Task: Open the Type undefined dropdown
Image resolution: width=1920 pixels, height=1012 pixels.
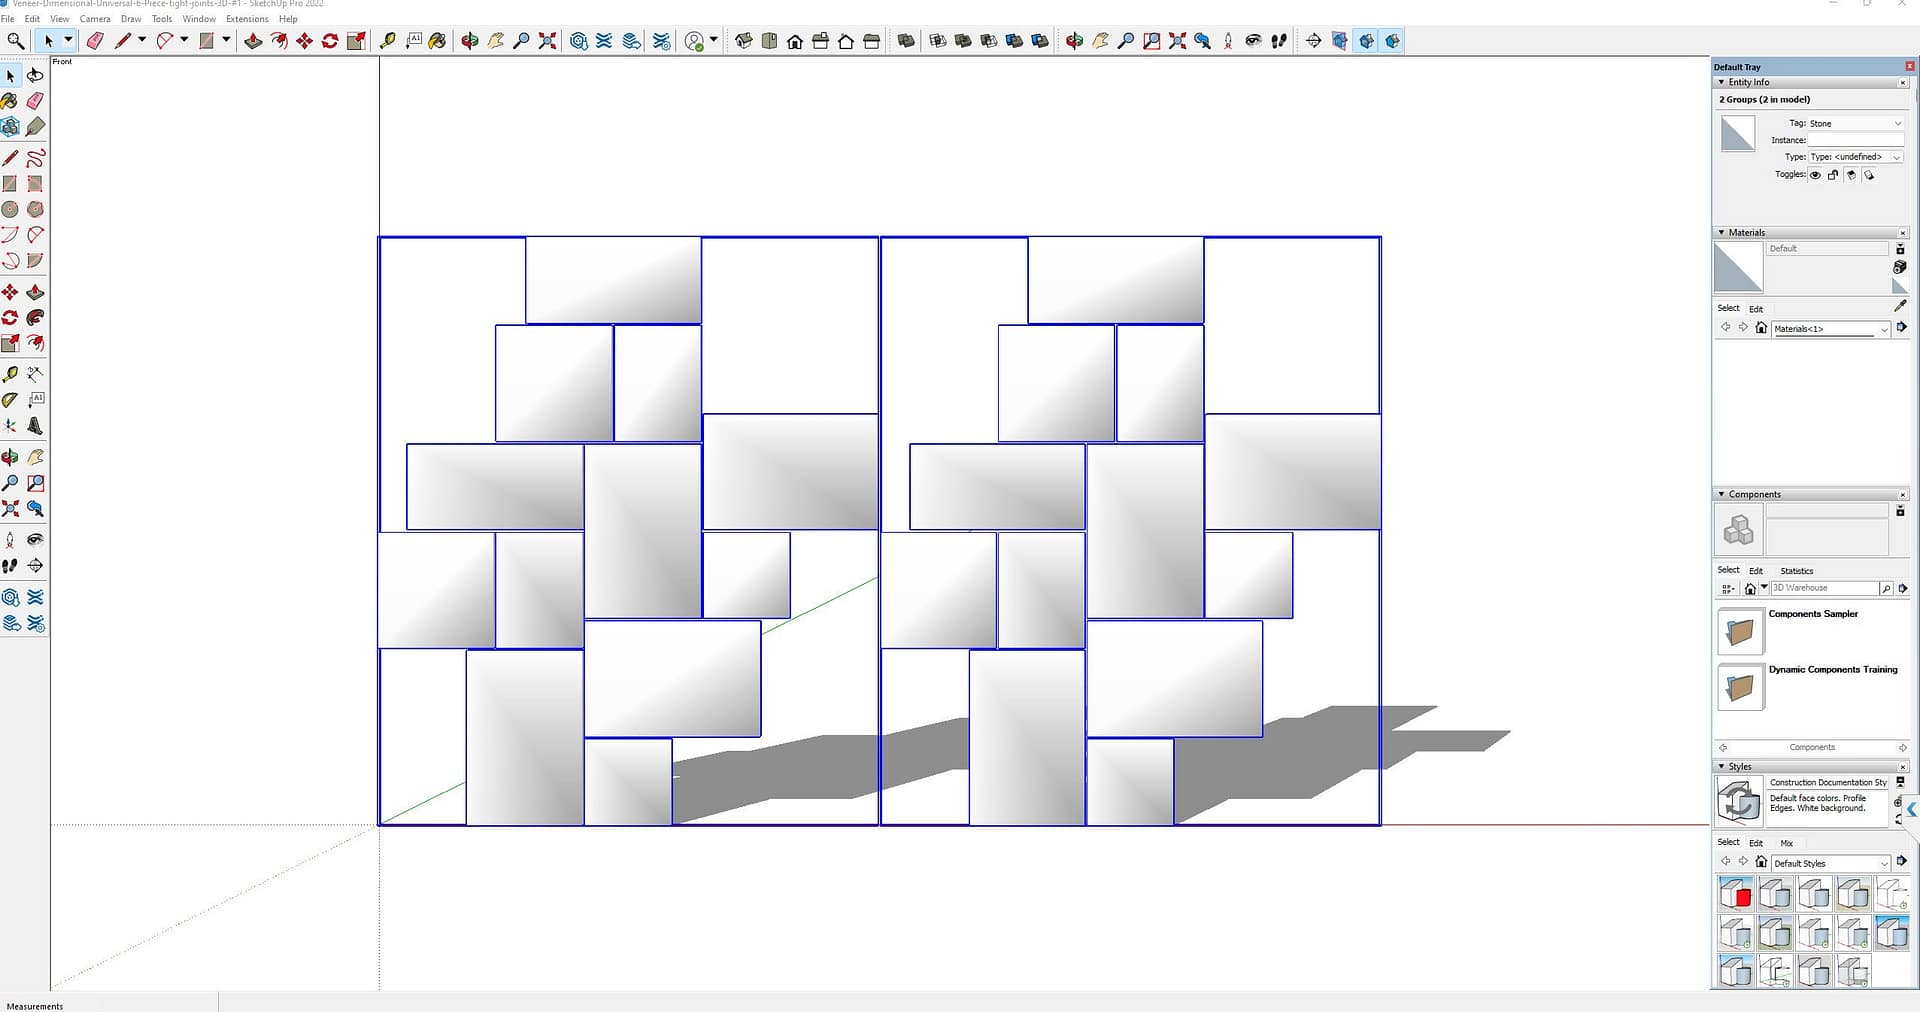Action: 1855,157
